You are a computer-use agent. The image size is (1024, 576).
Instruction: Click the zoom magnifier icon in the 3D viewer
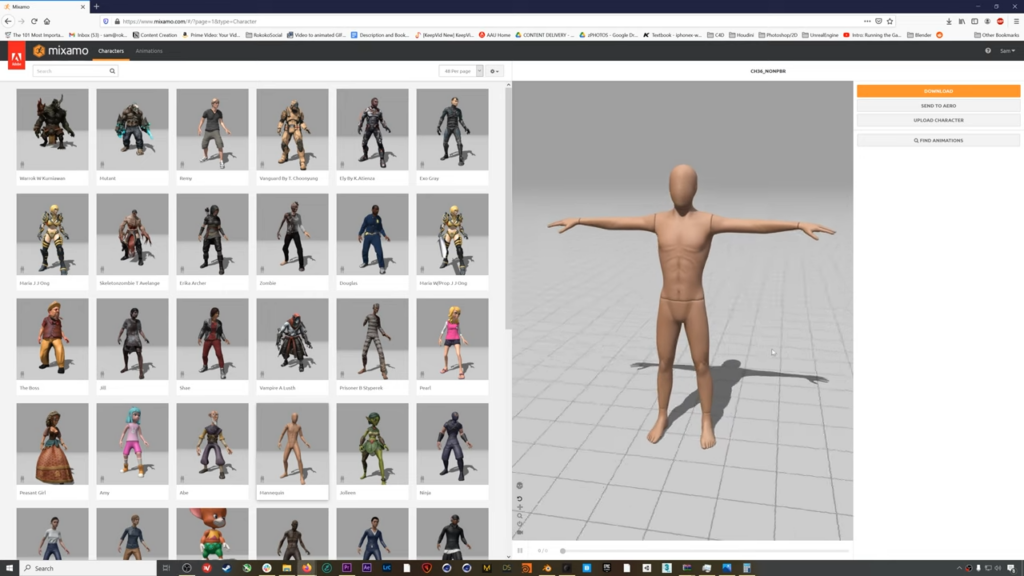click(520, 516)
